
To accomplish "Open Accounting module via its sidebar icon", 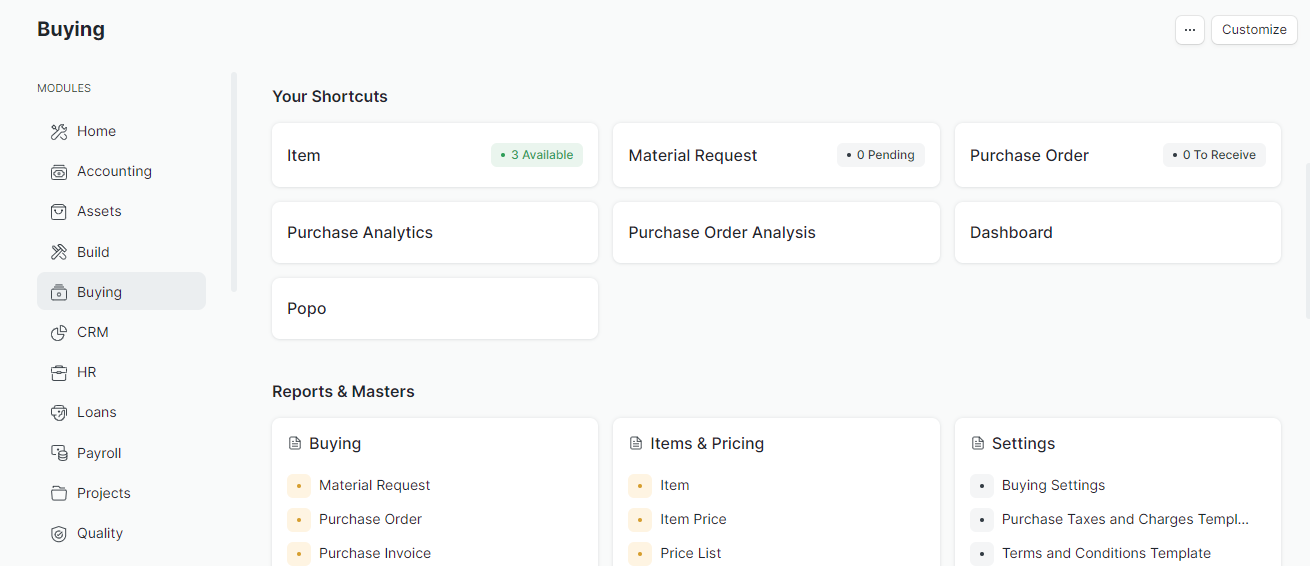I will [59, 172].
